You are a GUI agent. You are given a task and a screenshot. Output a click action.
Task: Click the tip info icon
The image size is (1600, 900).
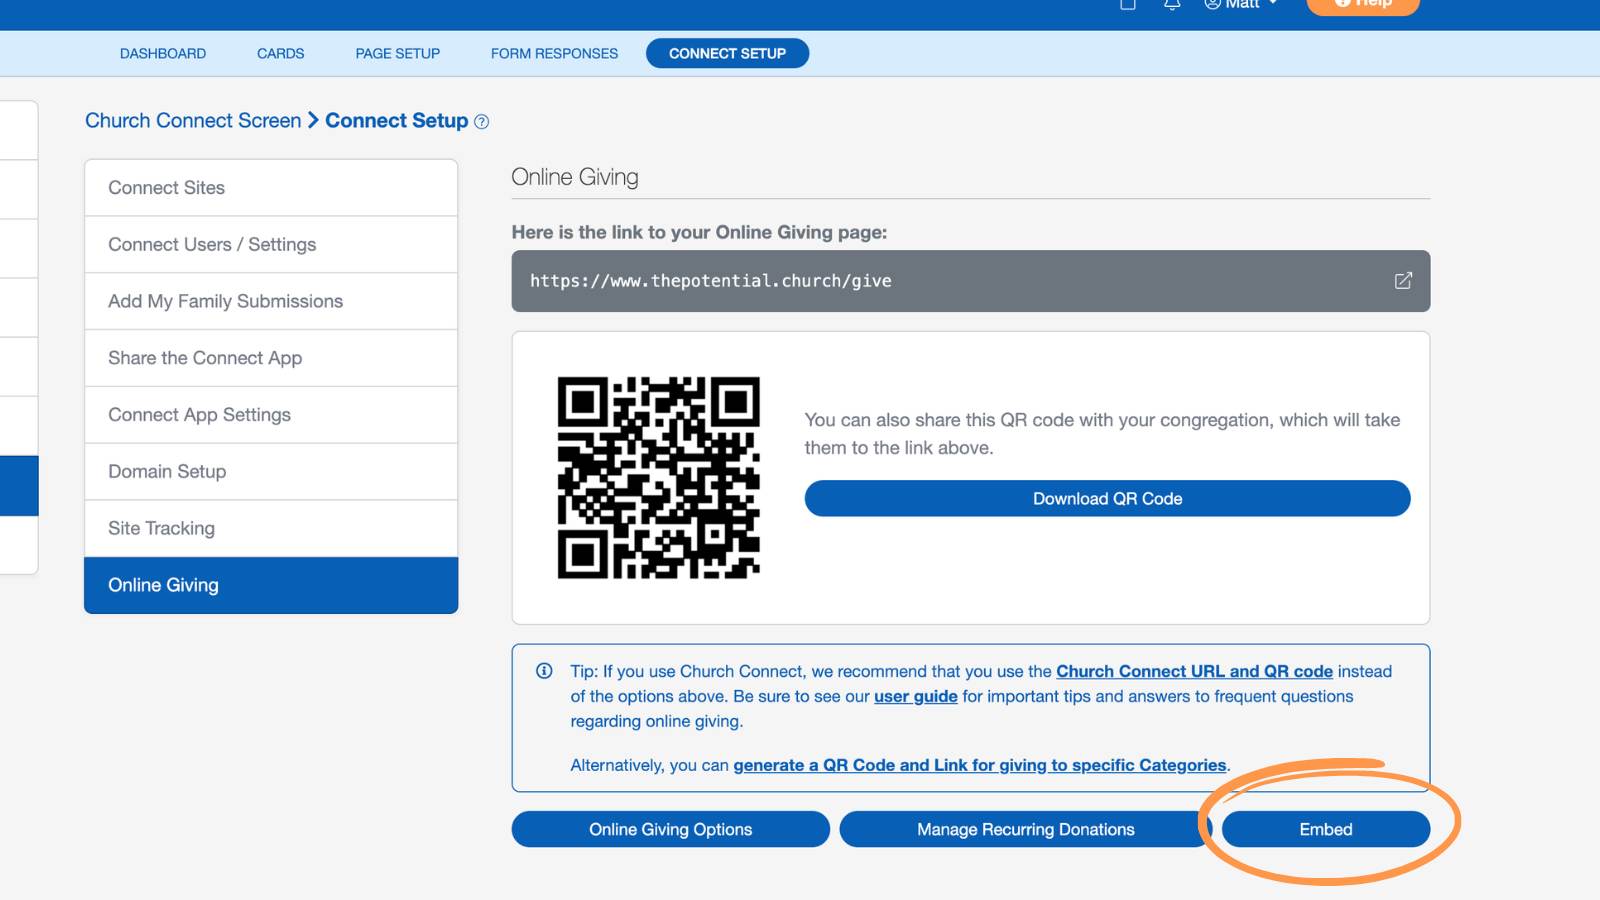point(544,671)
